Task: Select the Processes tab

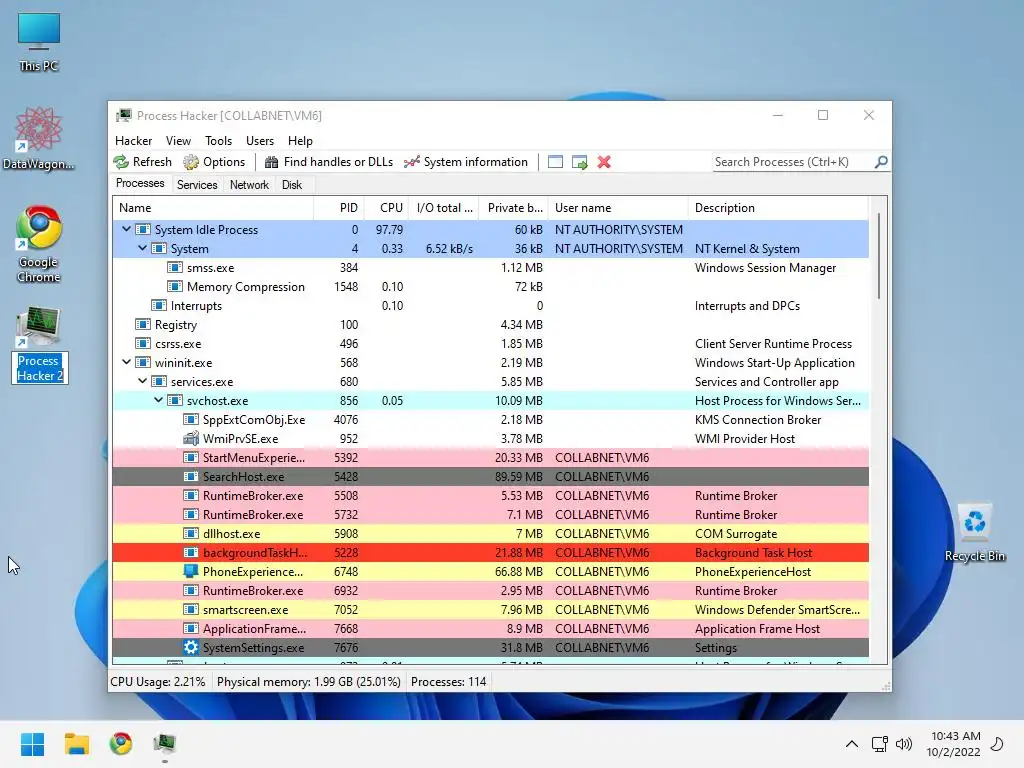Action: [x=140, y=184]
